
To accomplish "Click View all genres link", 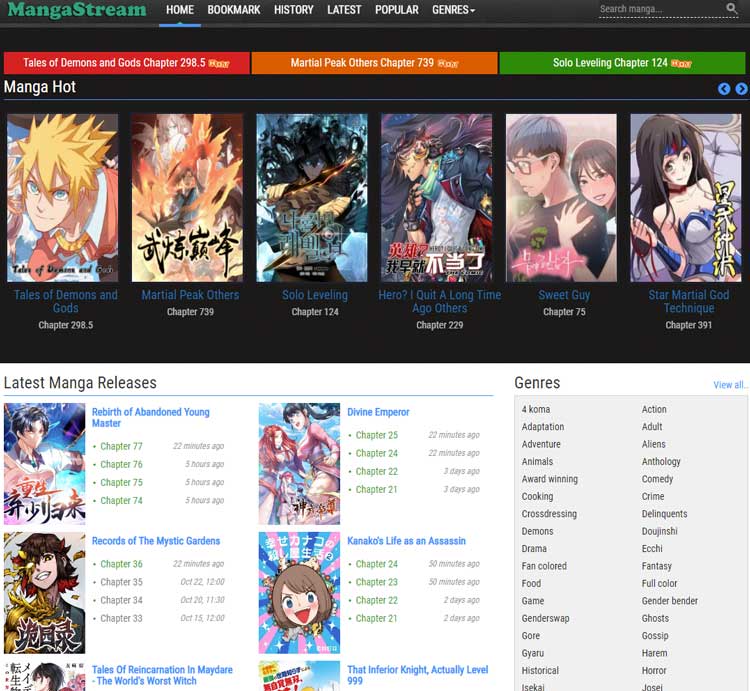I will click(730, 385).
